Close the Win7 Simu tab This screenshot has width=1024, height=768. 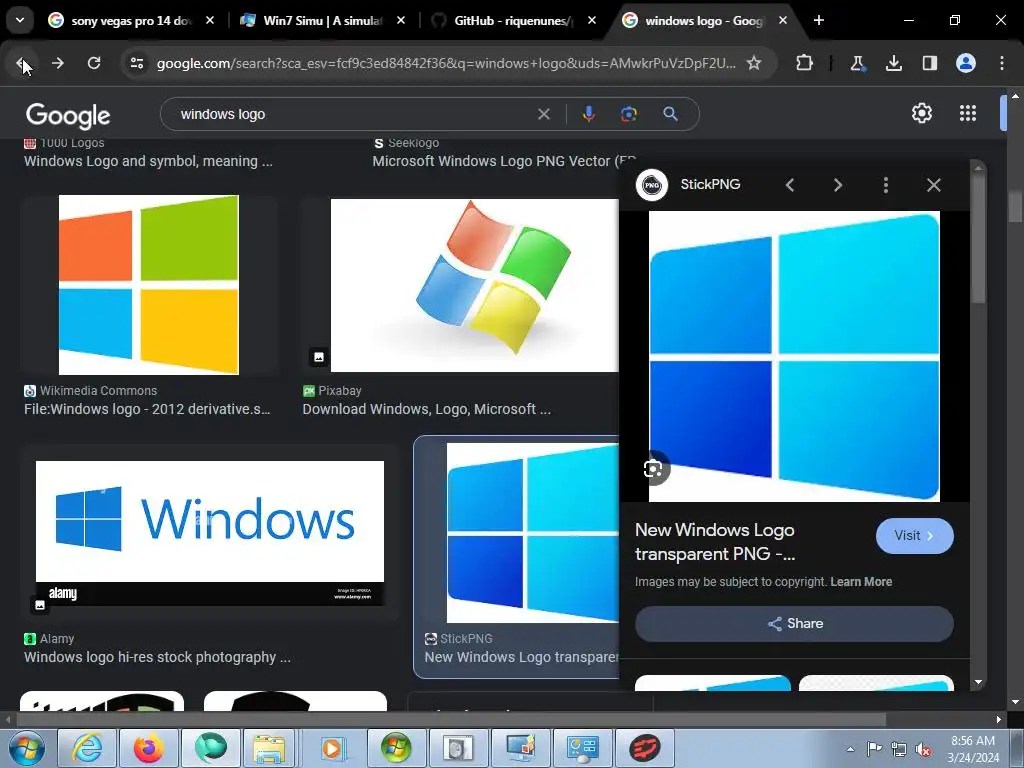pos(401,20)
